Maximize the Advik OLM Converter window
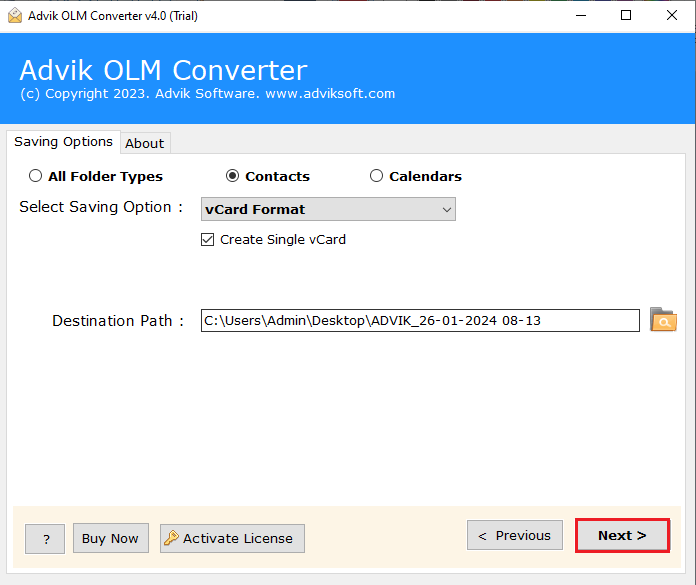This screenshot has height=585, width=696. tap(626, 16)
